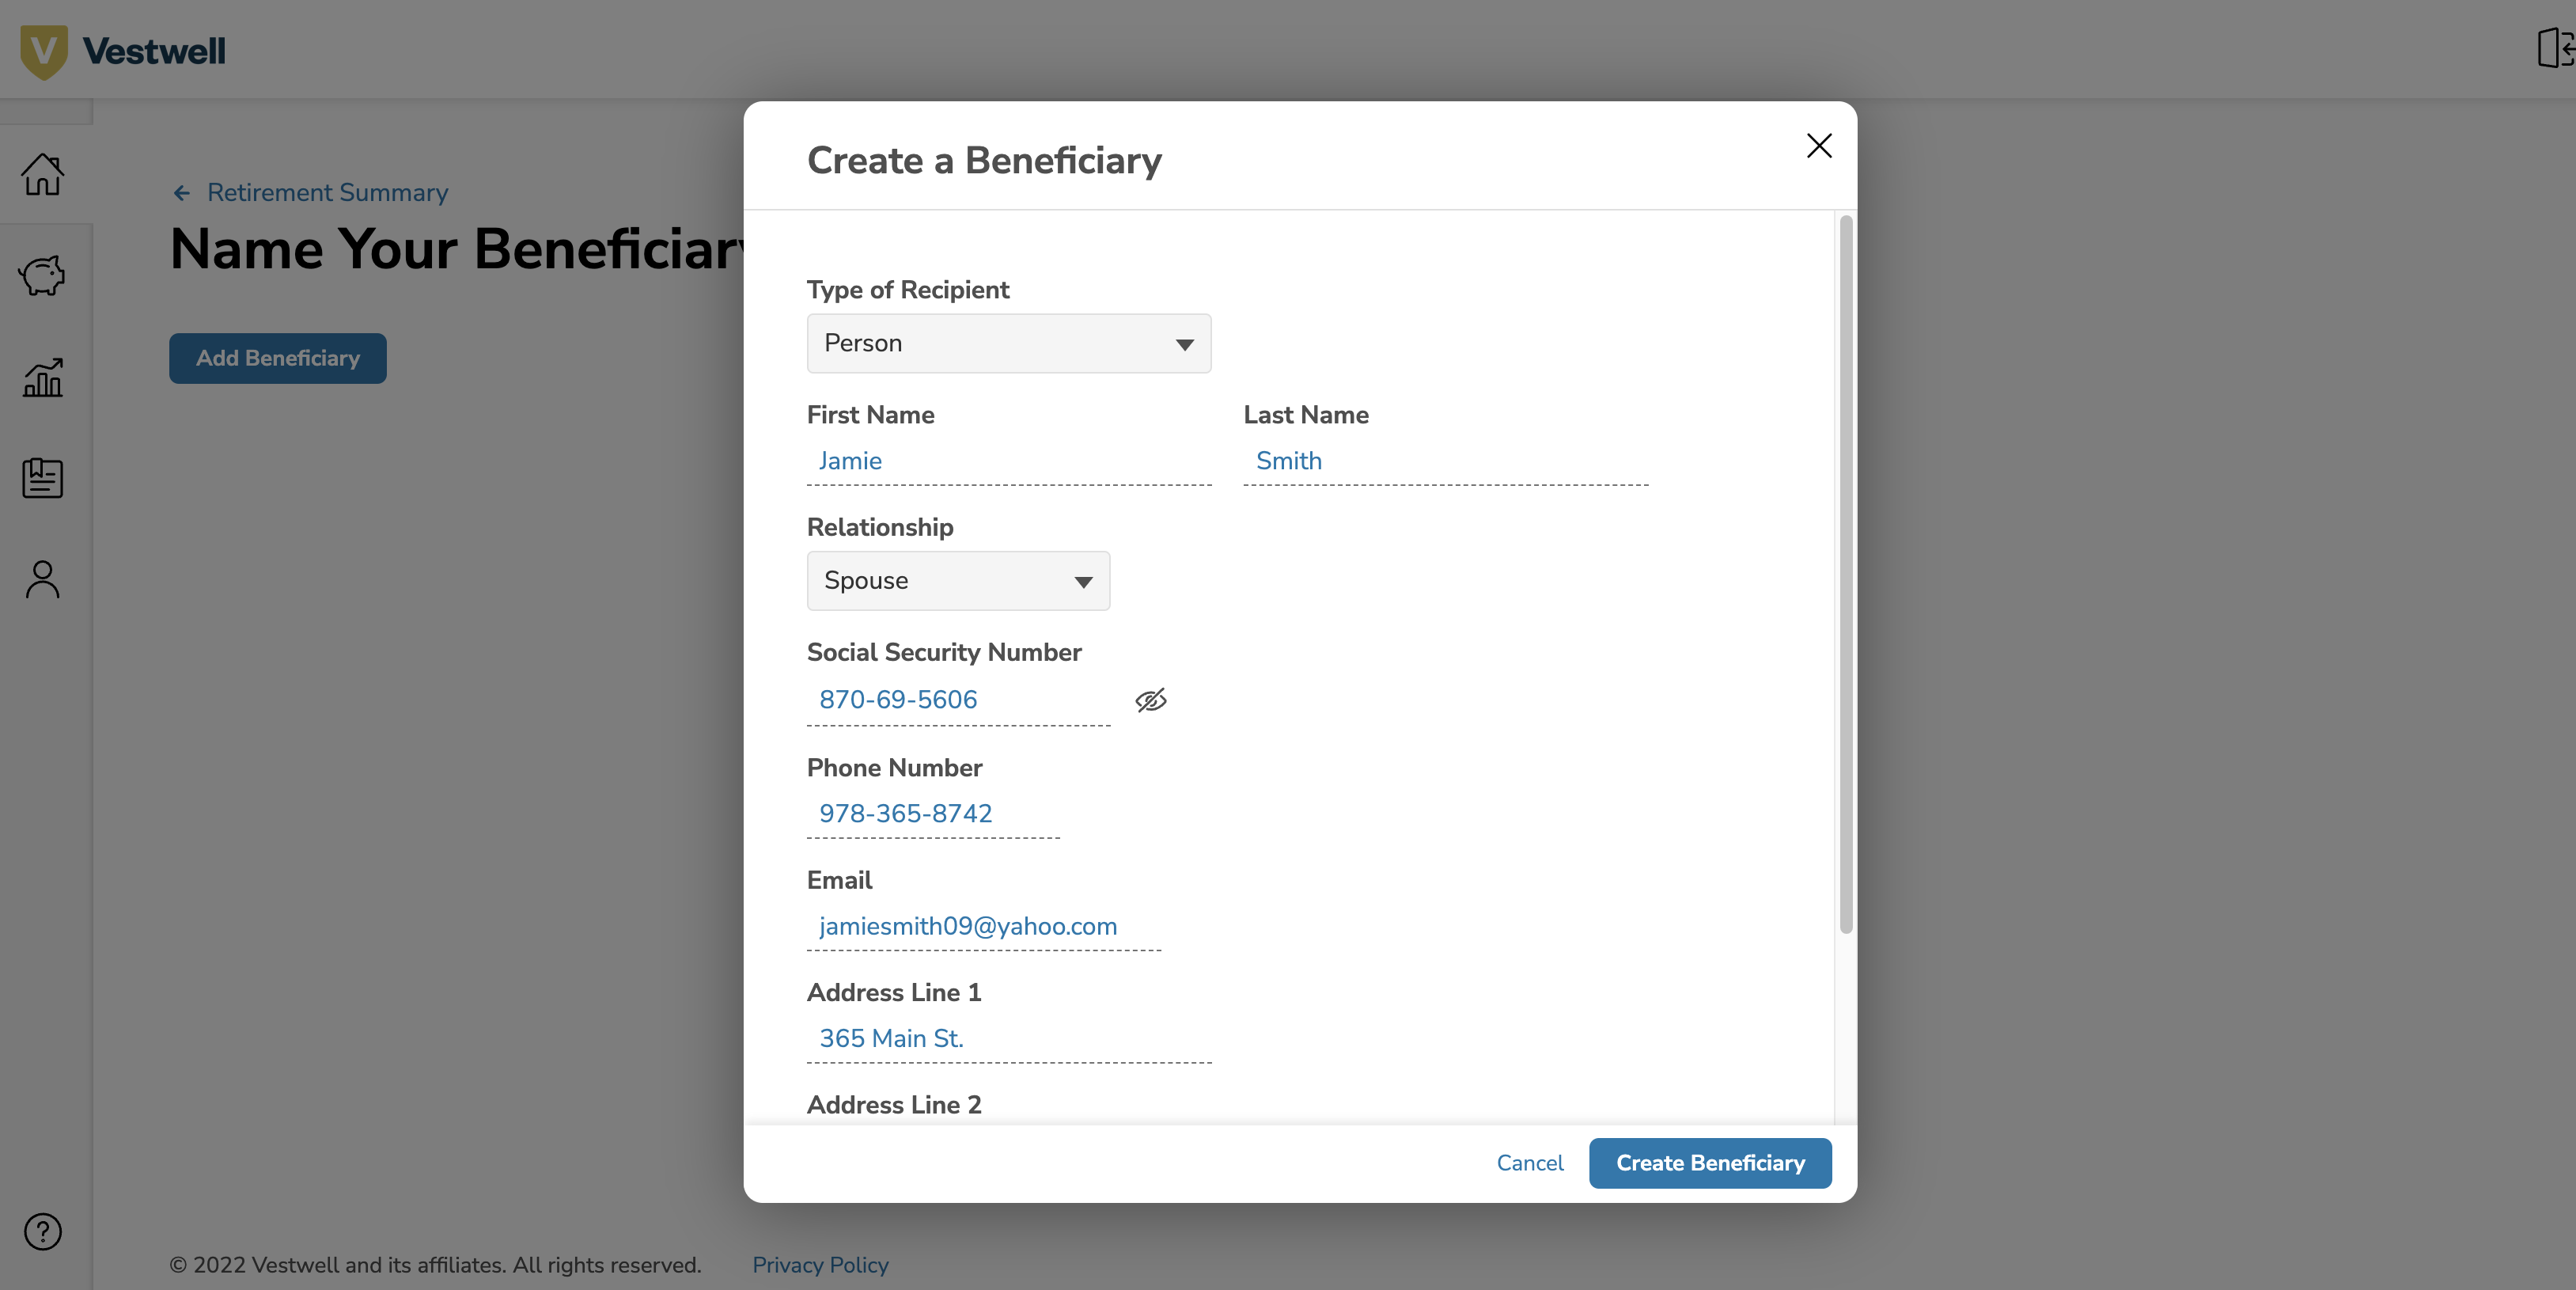This screenshot has height=1290, width=2576.
Task: Navigate to the Home dashboard icon
Action: (42, 176)
